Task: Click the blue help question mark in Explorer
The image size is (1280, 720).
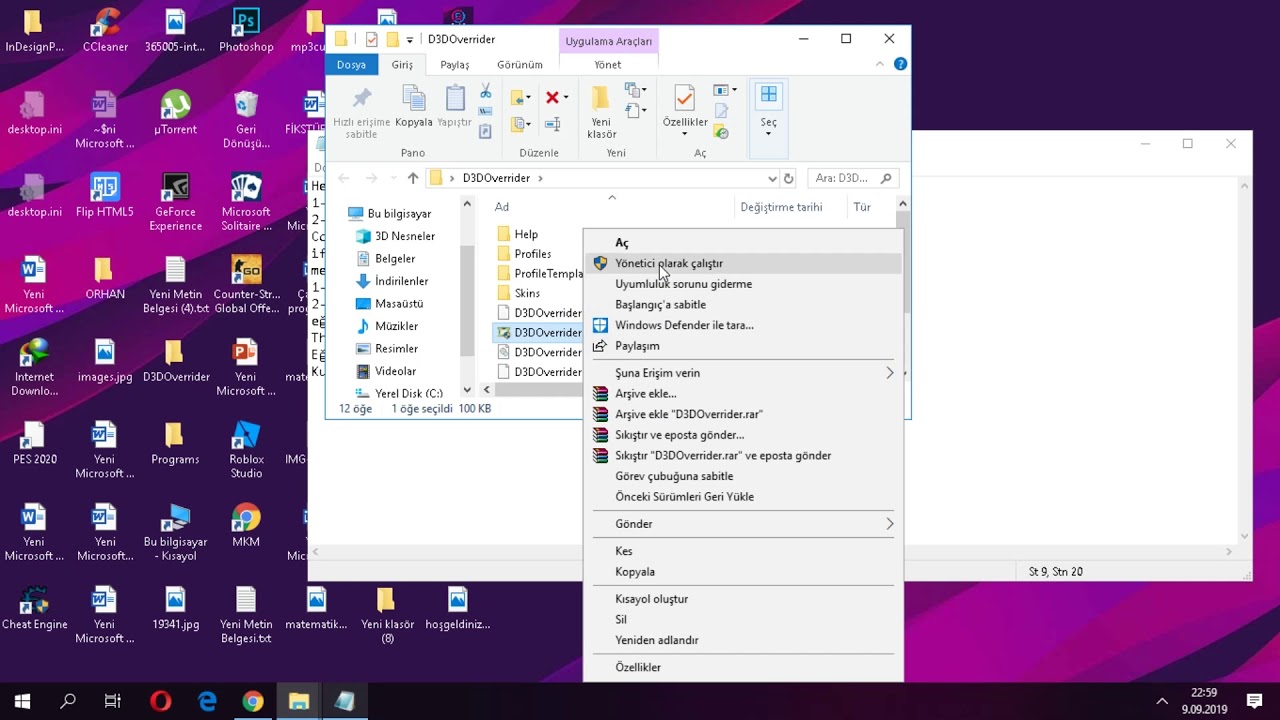Action: (x=900, y=64)
